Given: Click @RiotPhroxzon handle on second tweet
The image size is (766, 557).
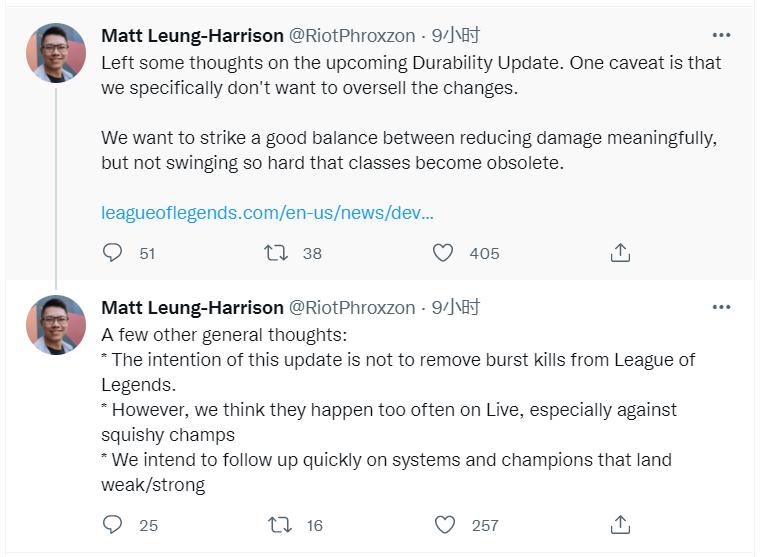Looking at the screenshot, I should point(352,307).
